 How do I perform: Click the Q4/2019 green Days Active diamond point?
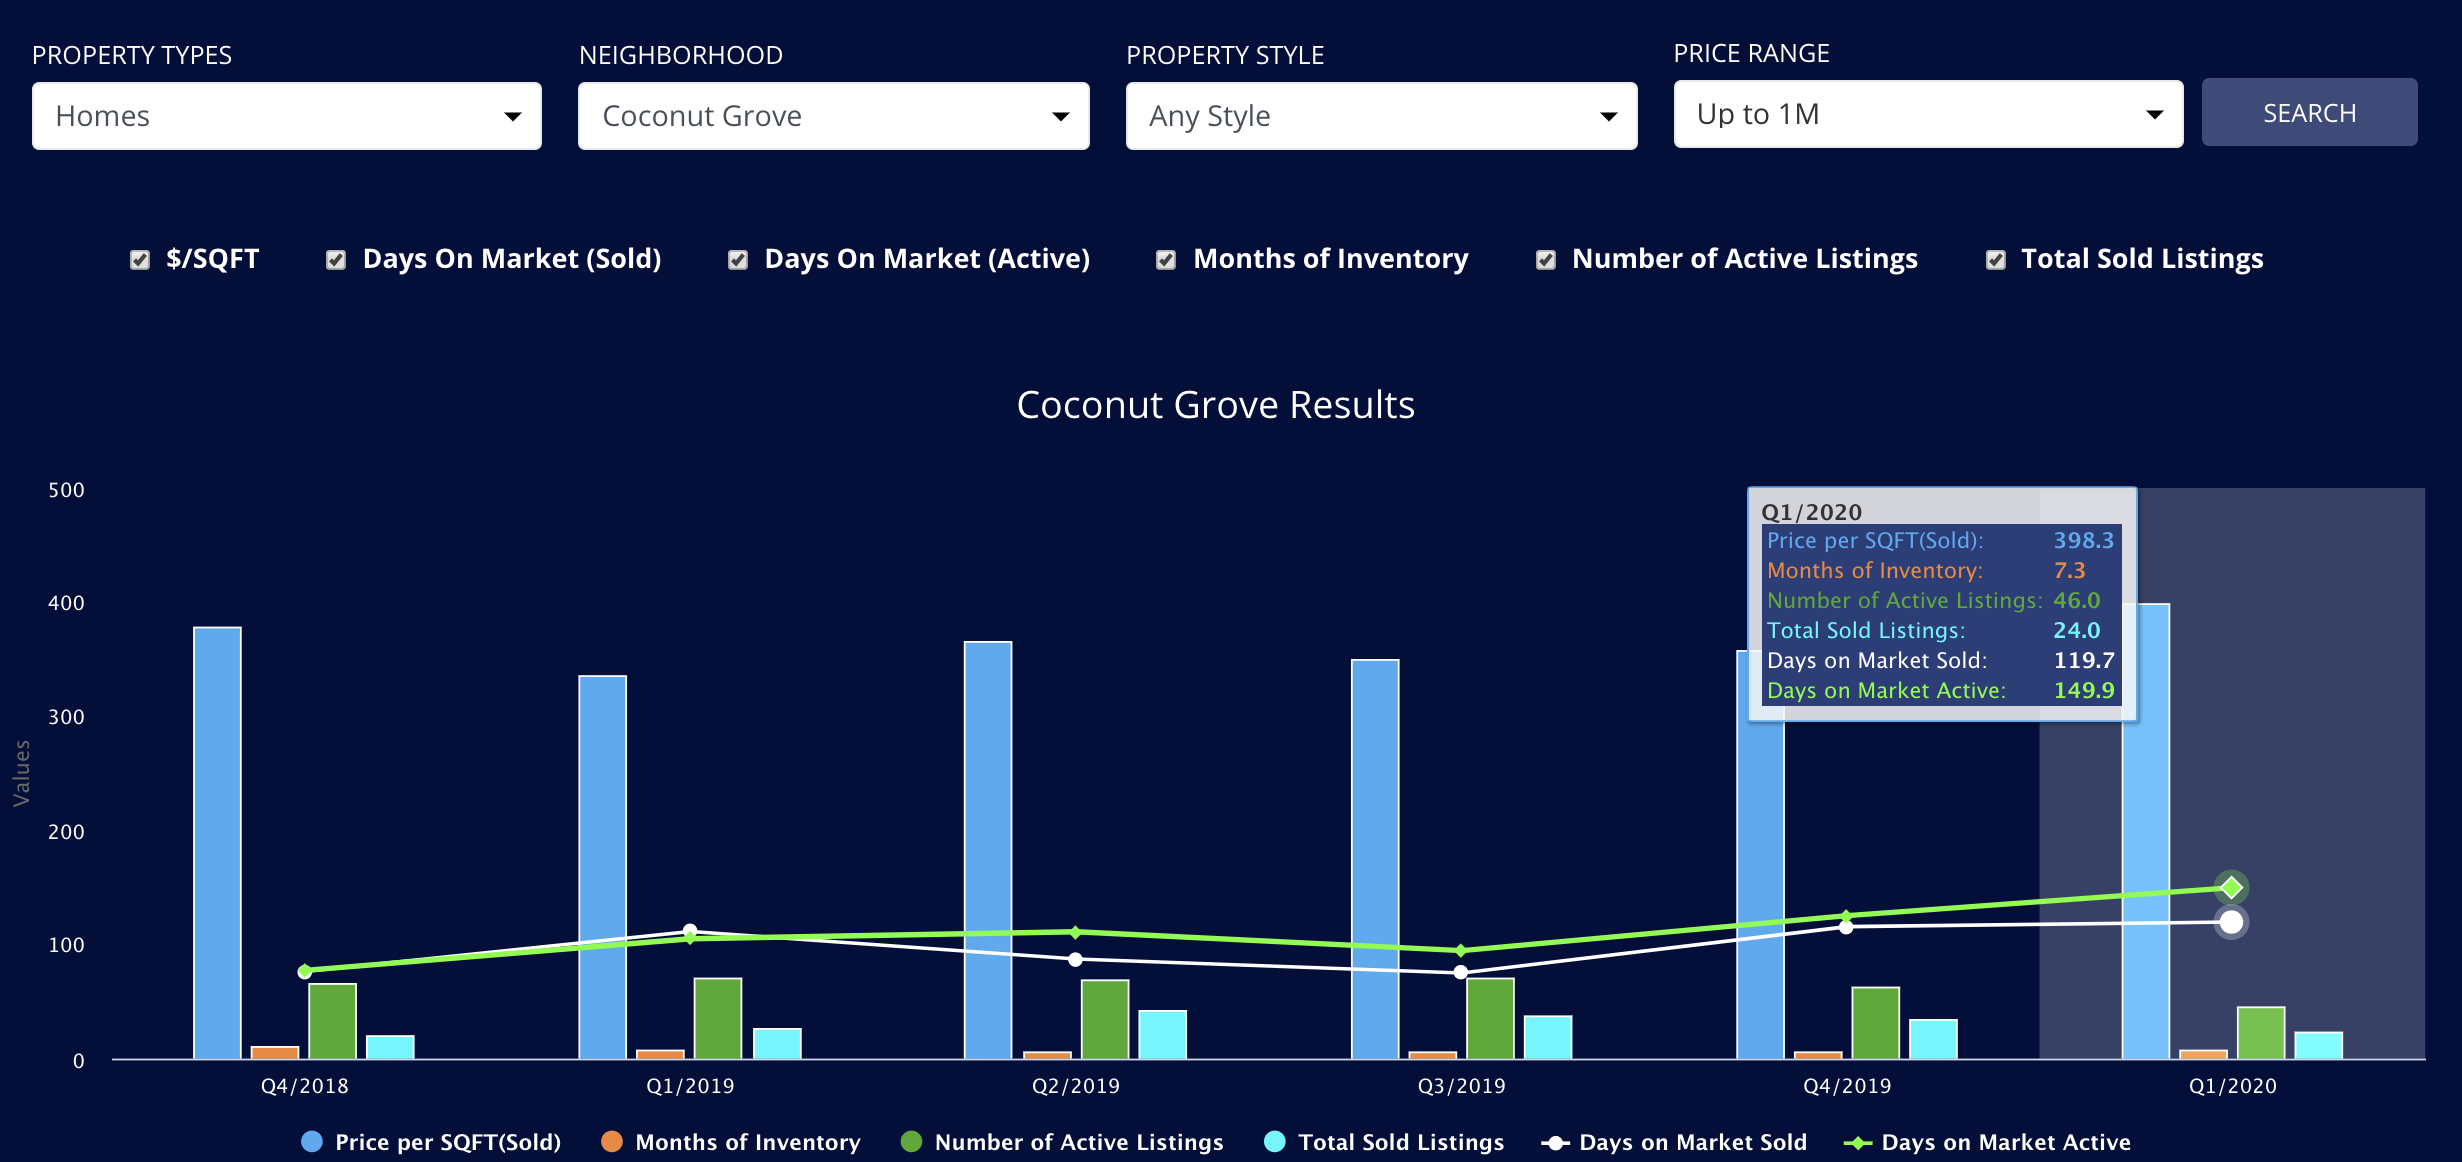pyautogui.click(x=1846, y=915)
